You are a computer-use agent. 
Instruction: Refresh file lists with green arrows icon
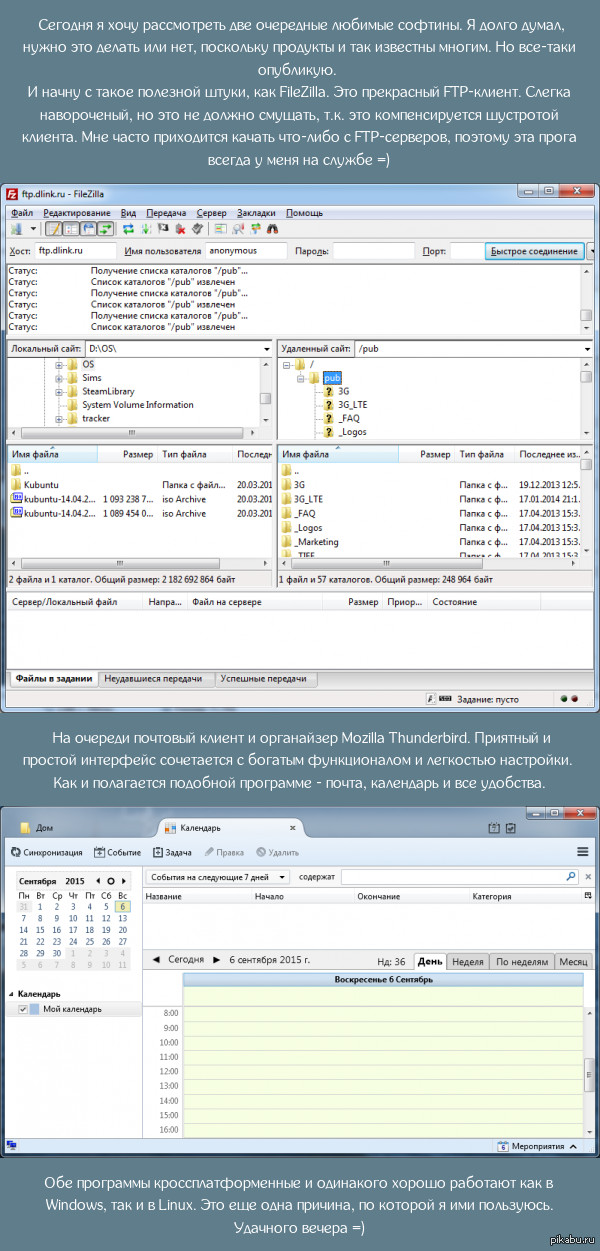pyautogui.click(x=128, y=228)
